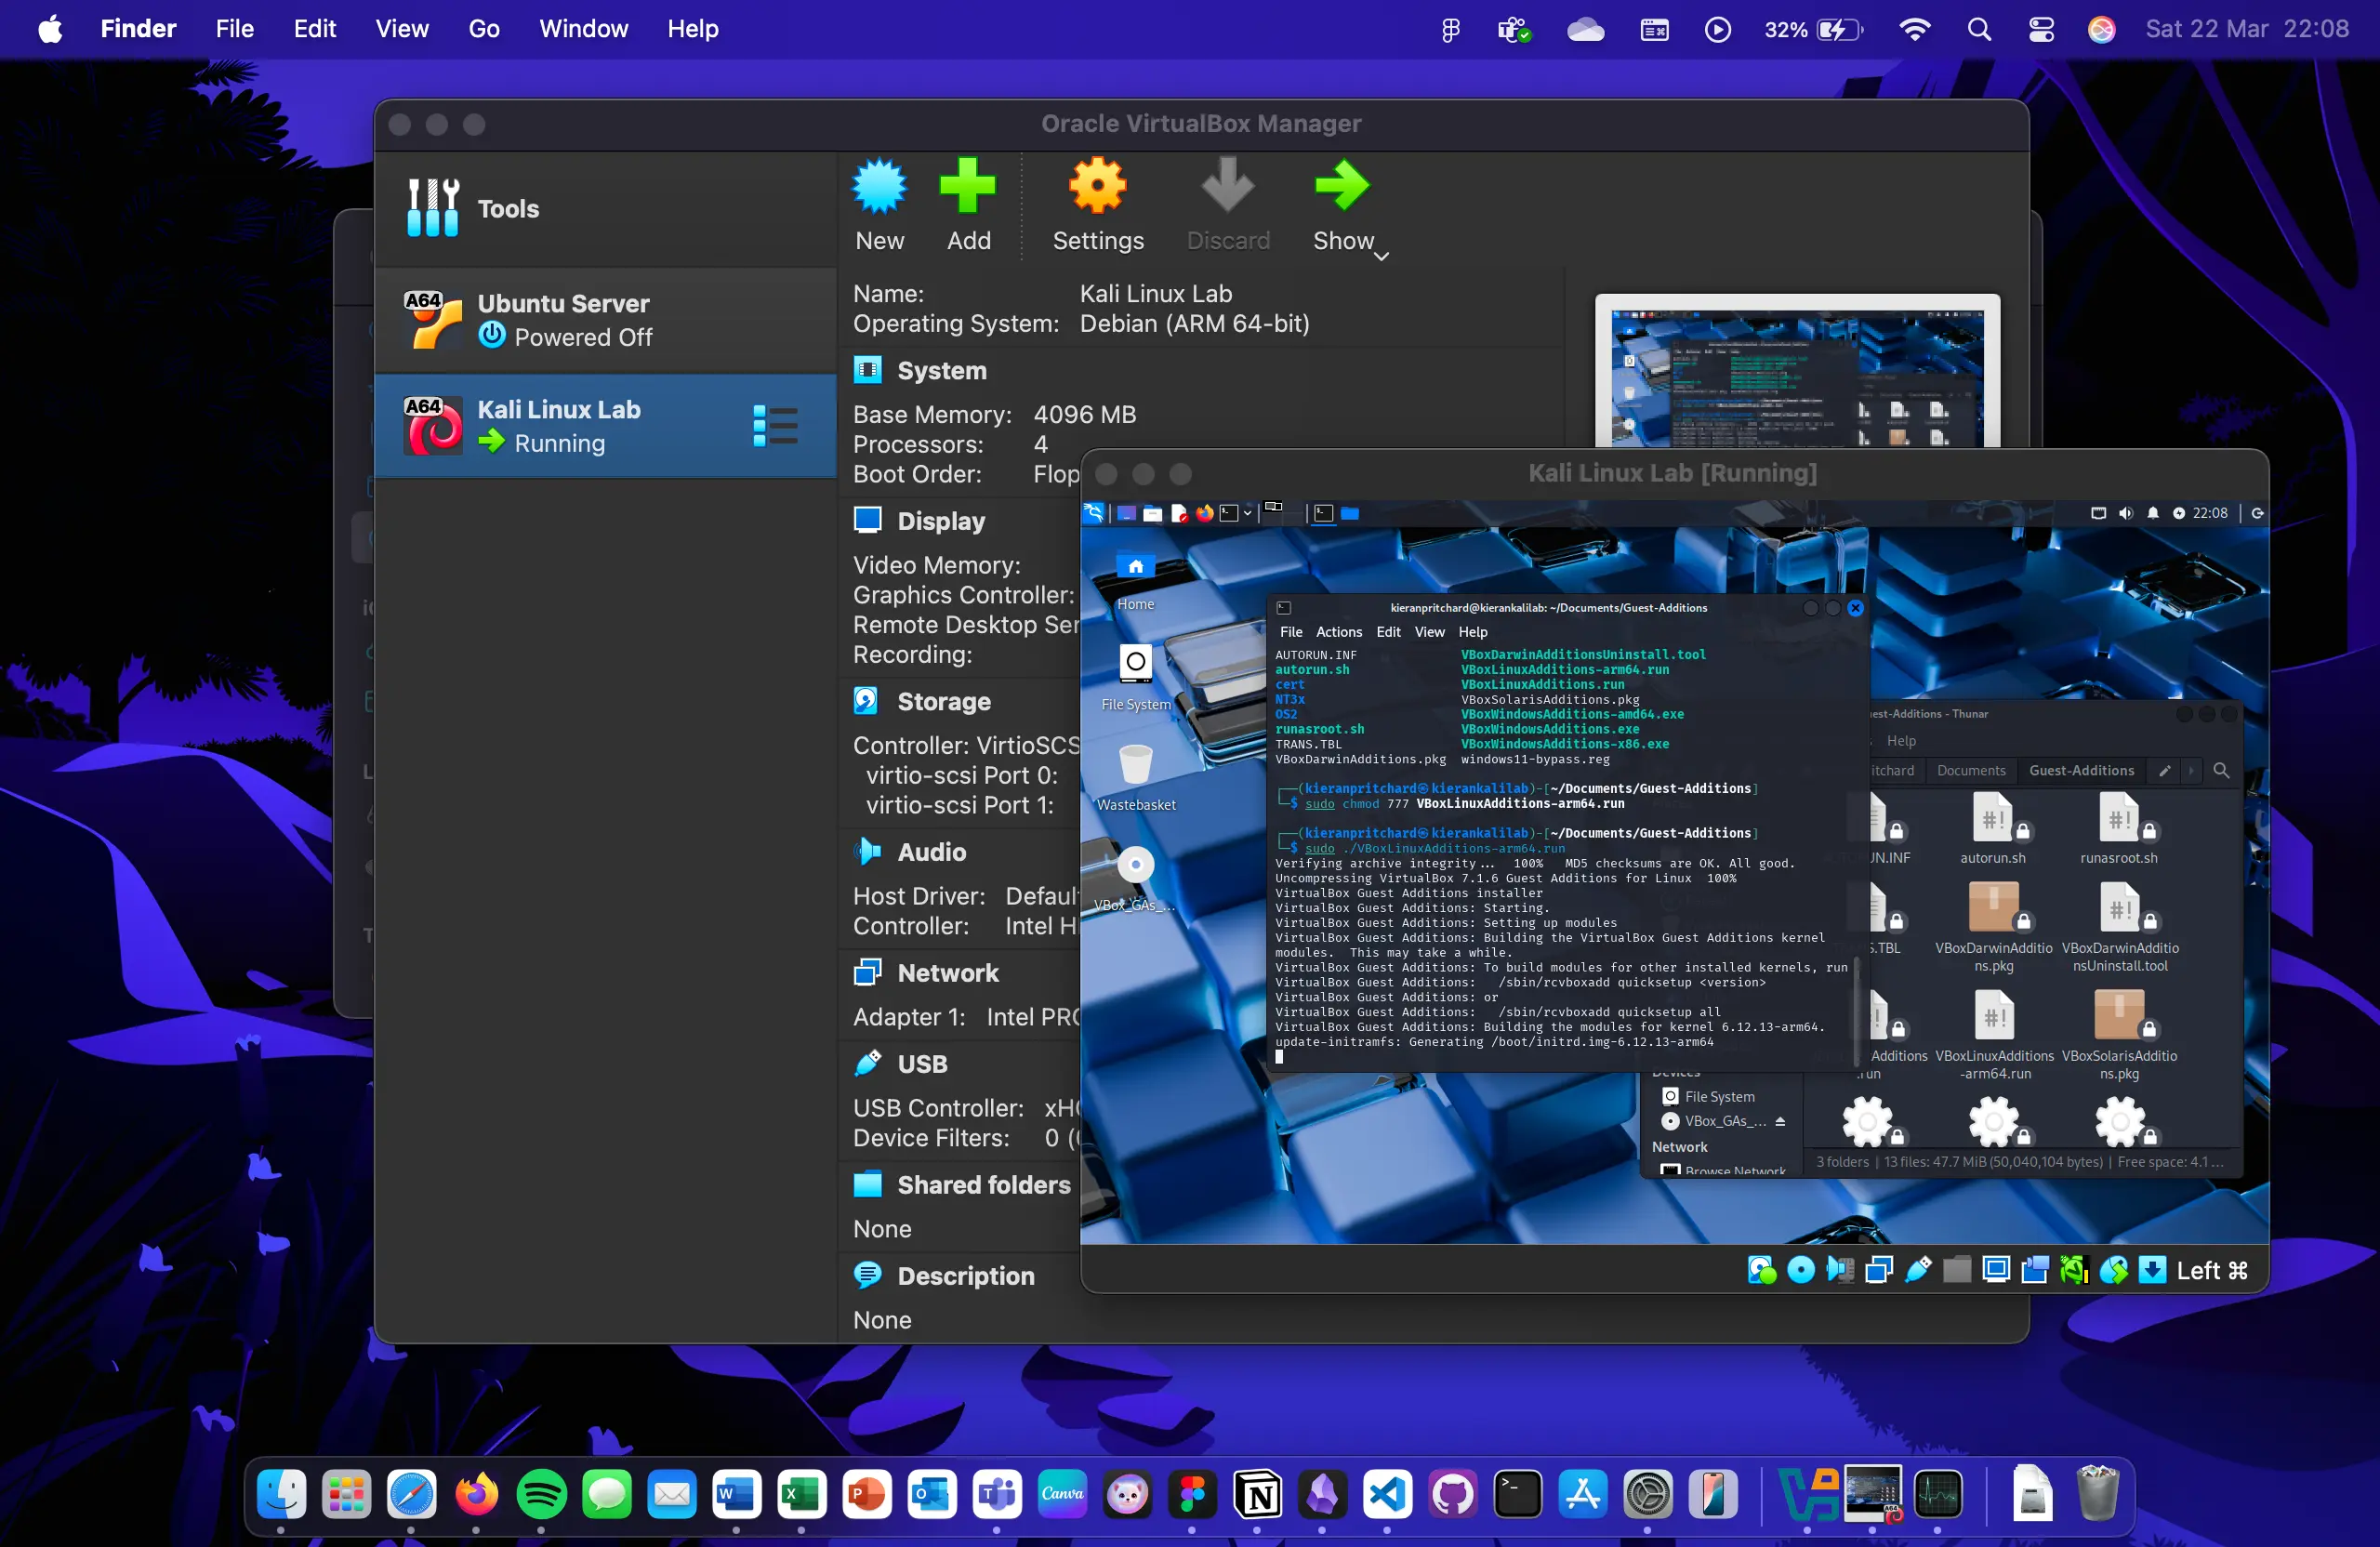
Task: Click the screen recording icon in VM status bar
Action: tap(2034, 1270)
